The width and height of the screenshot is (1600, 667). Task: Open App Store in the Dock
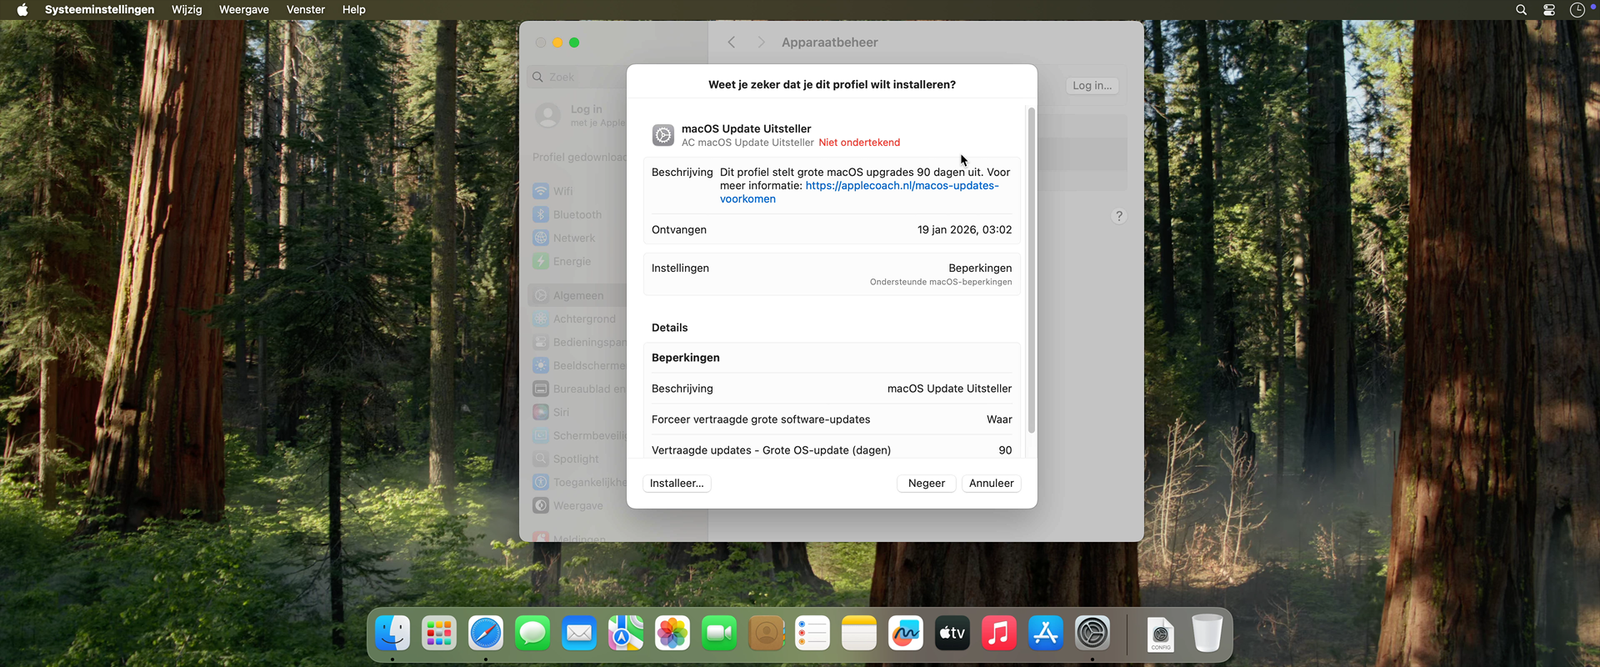(1046, 633)
